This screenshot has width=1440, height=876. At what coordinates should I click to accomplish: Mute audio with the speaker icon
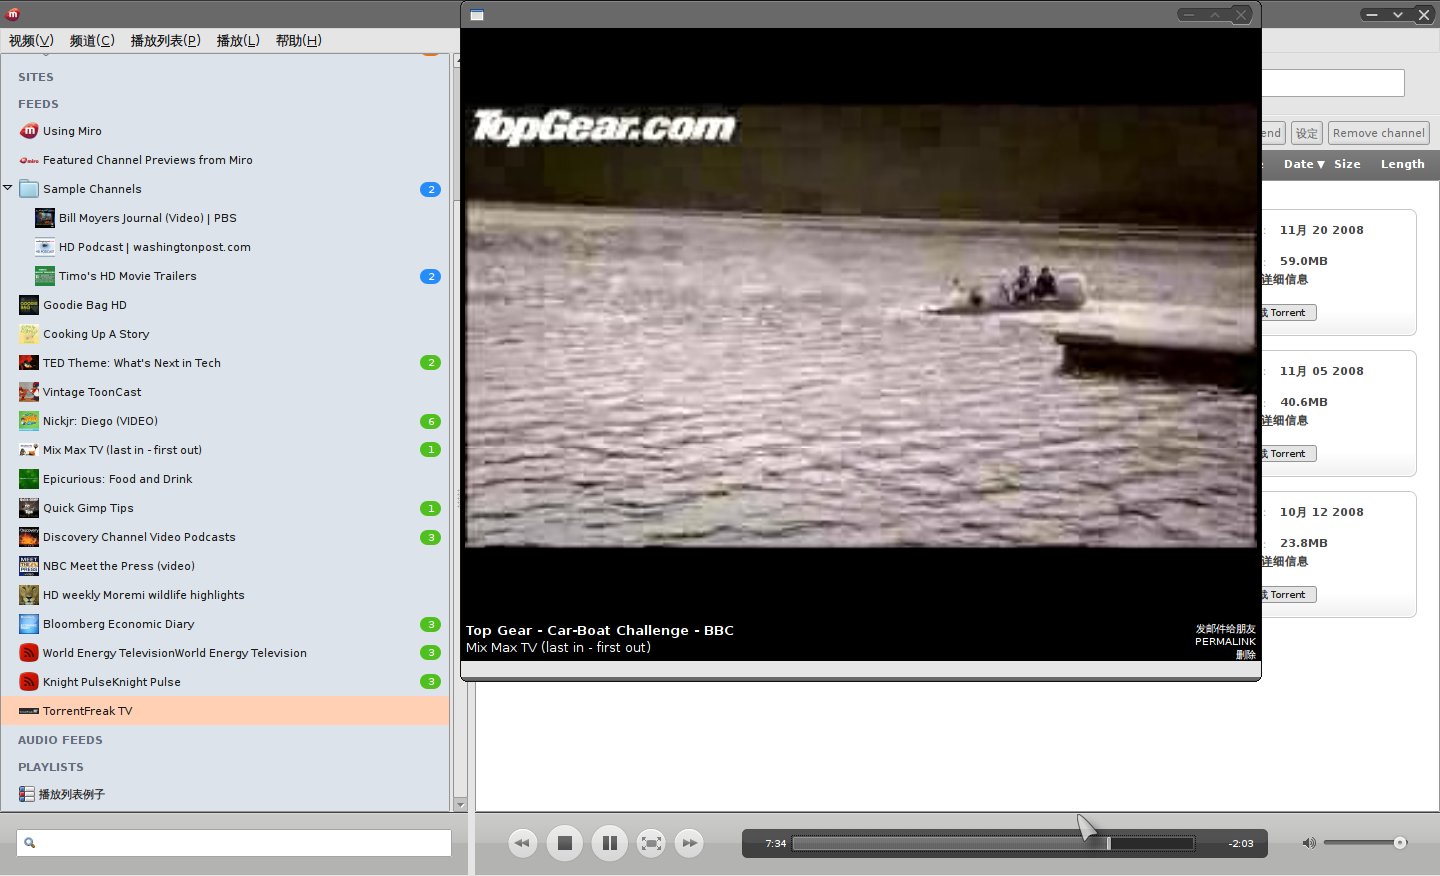click(x=1309, y=843)
